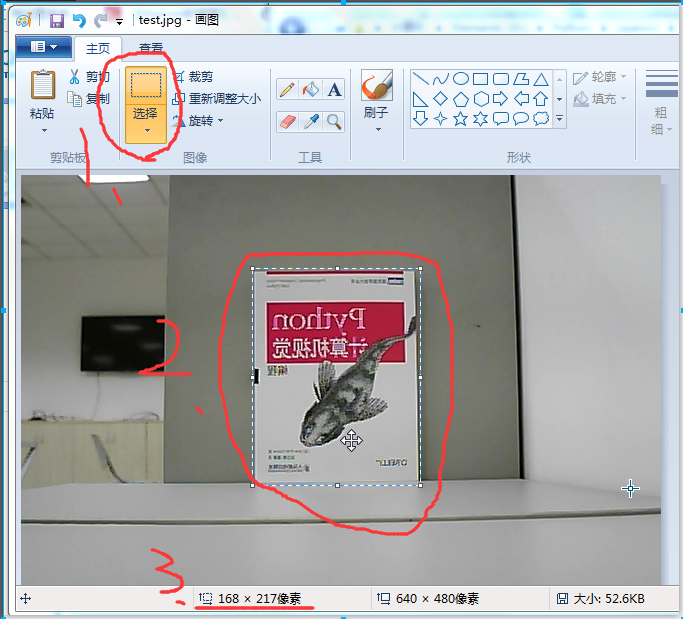The width and height of the screenshot is (683, 619).
Task: Choose the Down arrow shape
Action: point(420,118)
